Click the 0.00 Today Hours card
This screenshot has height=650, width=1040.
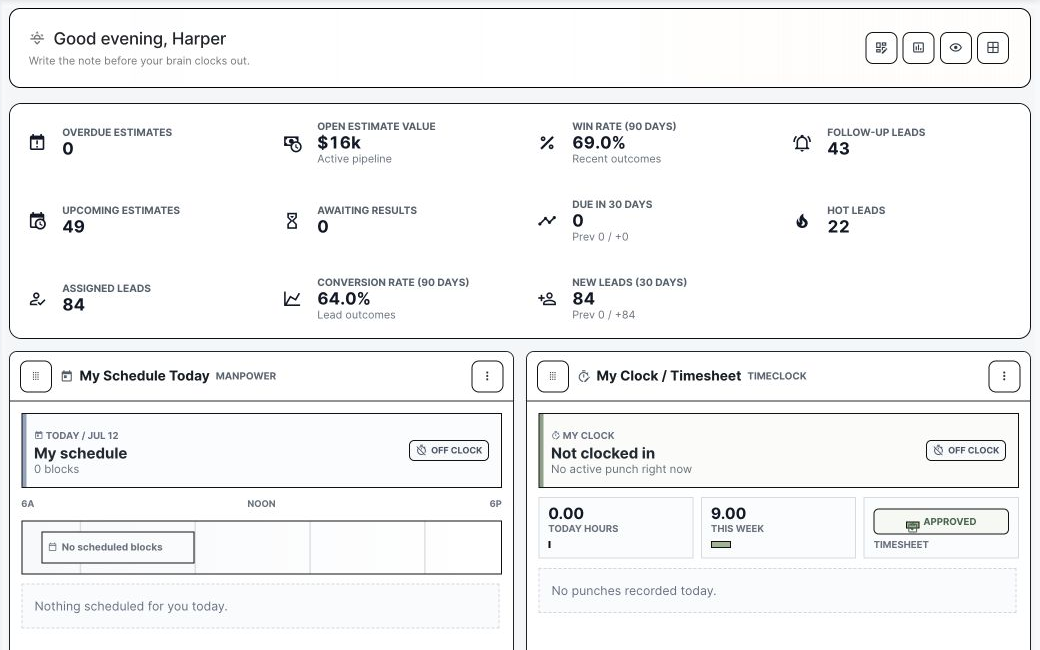coord(616,528)
